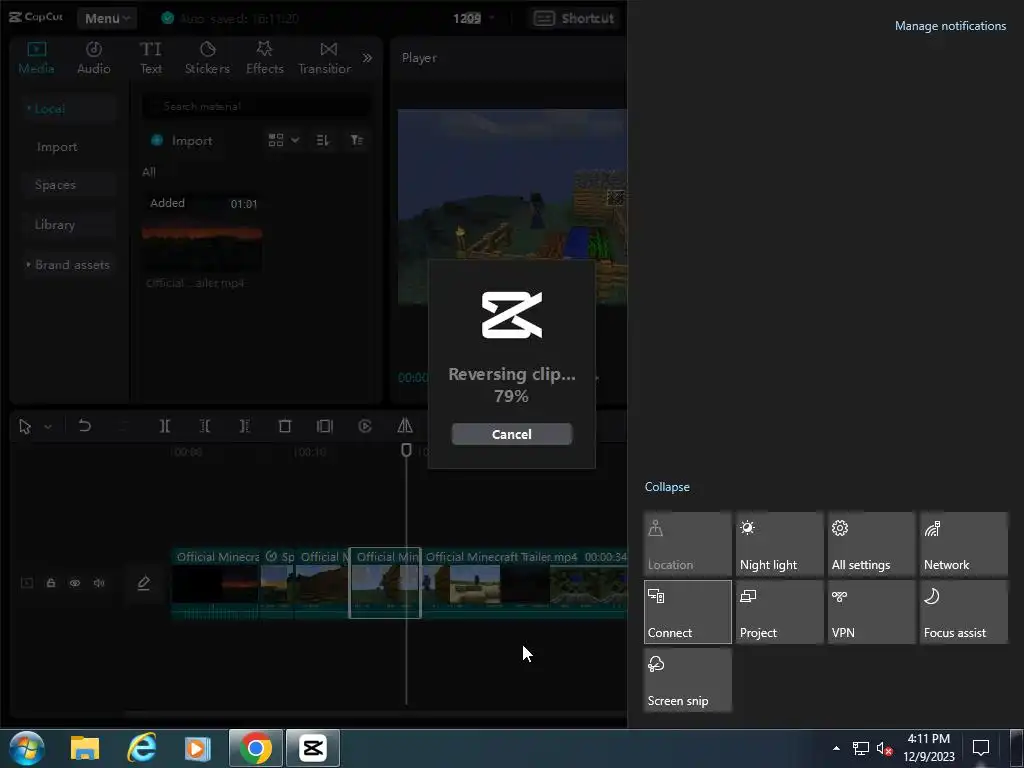This screenshot has height=768, width=1024.
Task: Switch to the Audio tab
Action: click(93, 58)
